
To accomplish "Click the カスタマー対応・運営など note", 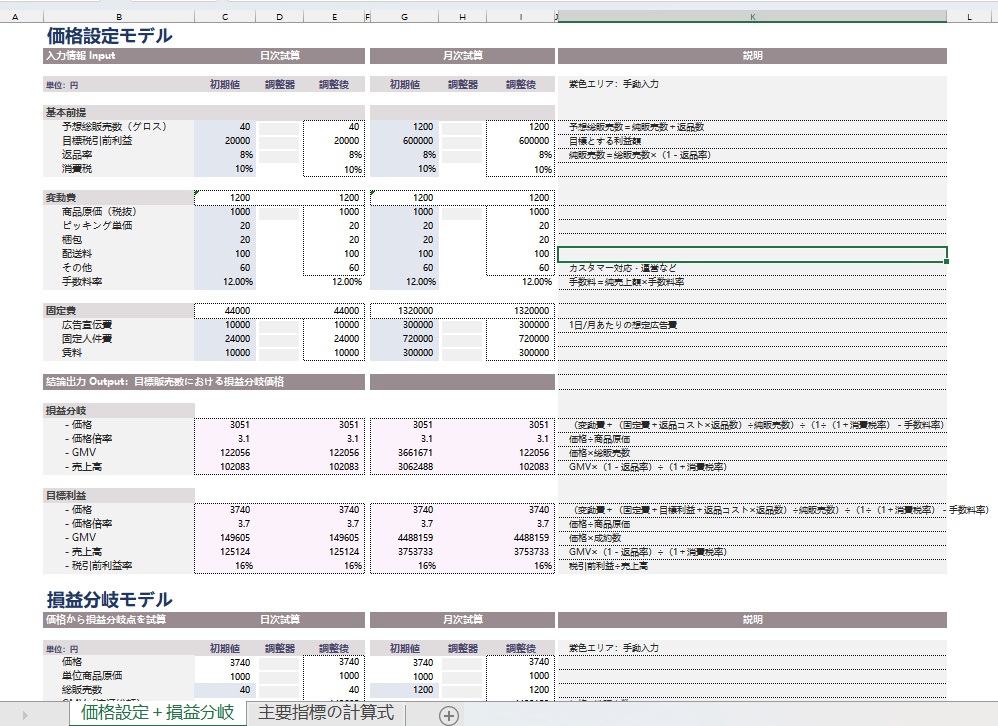I will point(622,268).
